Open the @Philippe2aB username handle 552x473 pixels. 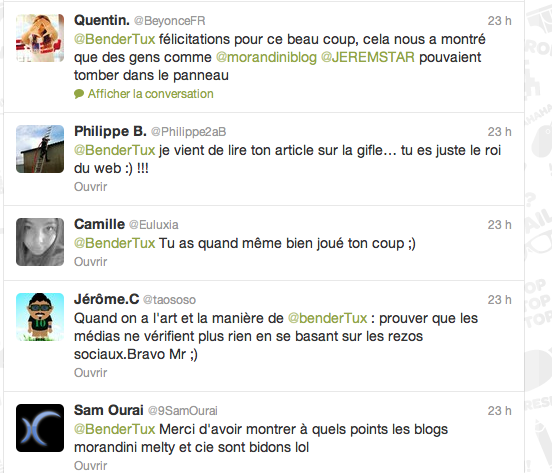(x=188, y=132)
